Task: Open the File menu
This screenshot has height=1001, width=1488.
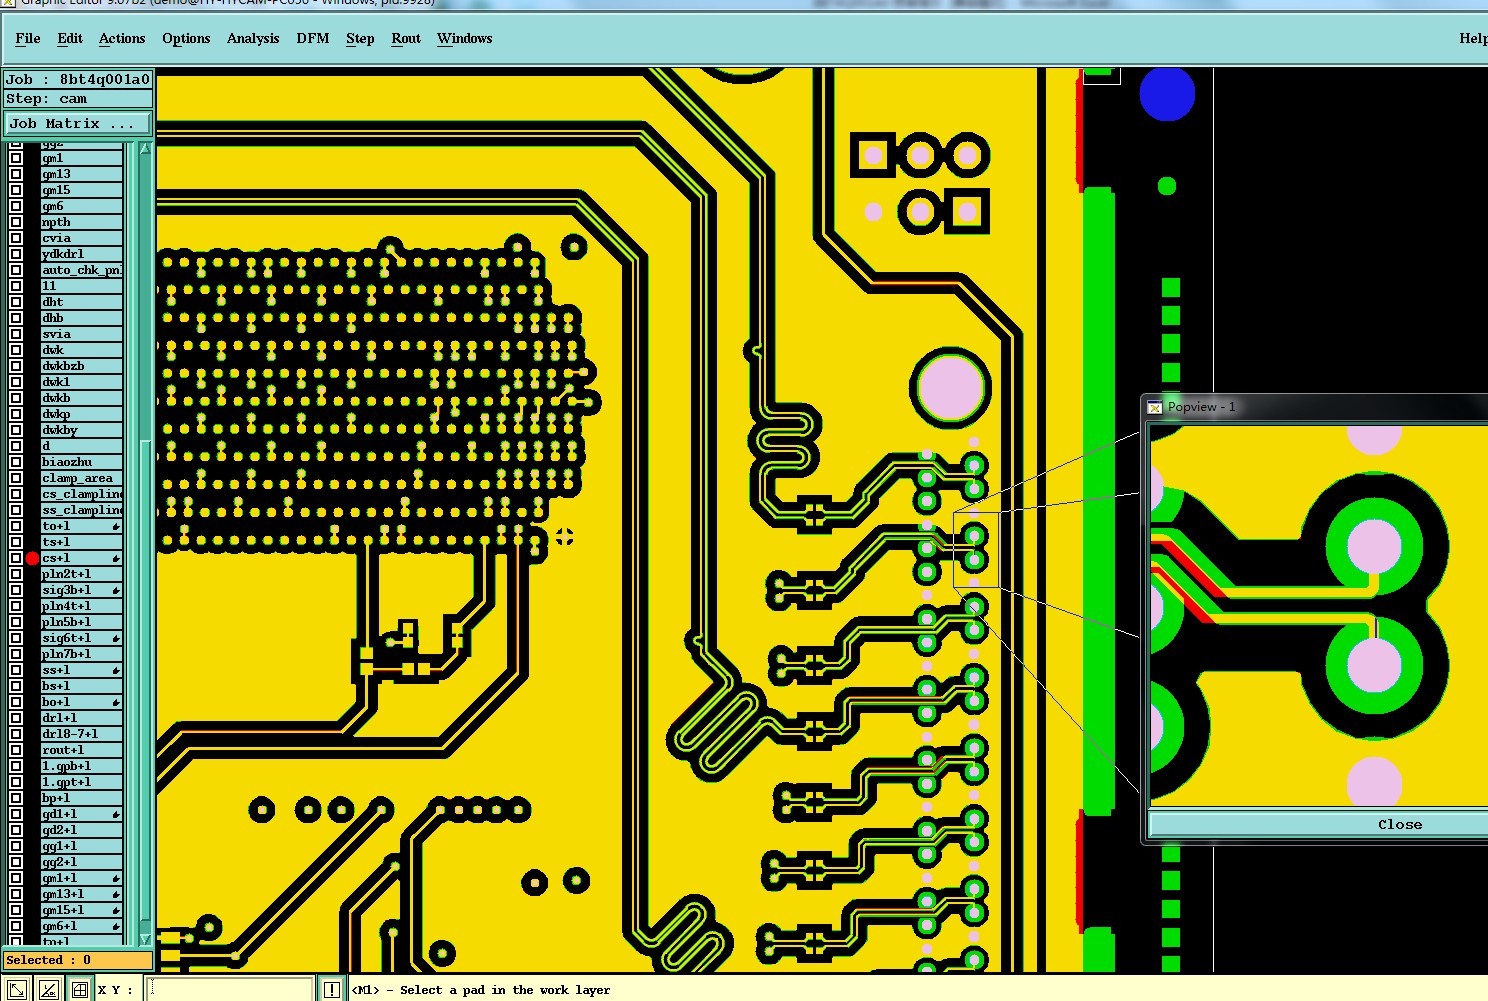Action: [28, 38]
